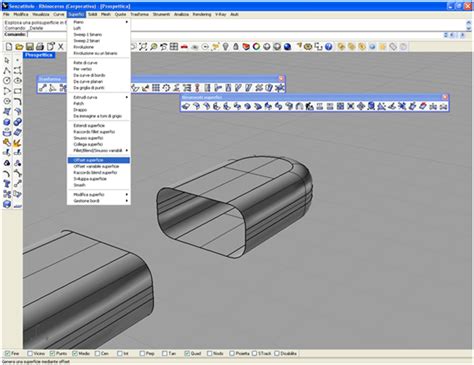Toggle the Vicino osnap checkbox
The image size is (474, 365).
[x=30, y=353]
